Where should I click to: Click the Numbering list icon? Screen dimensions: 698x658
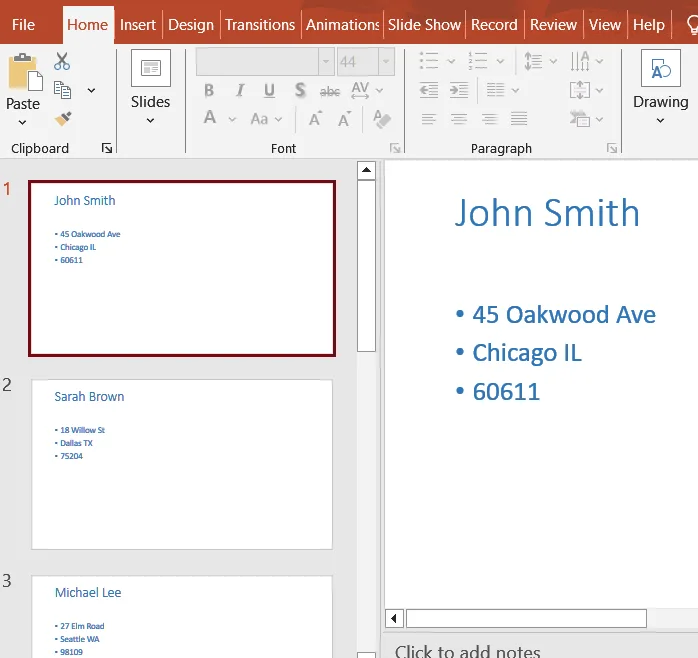point(478,61)
